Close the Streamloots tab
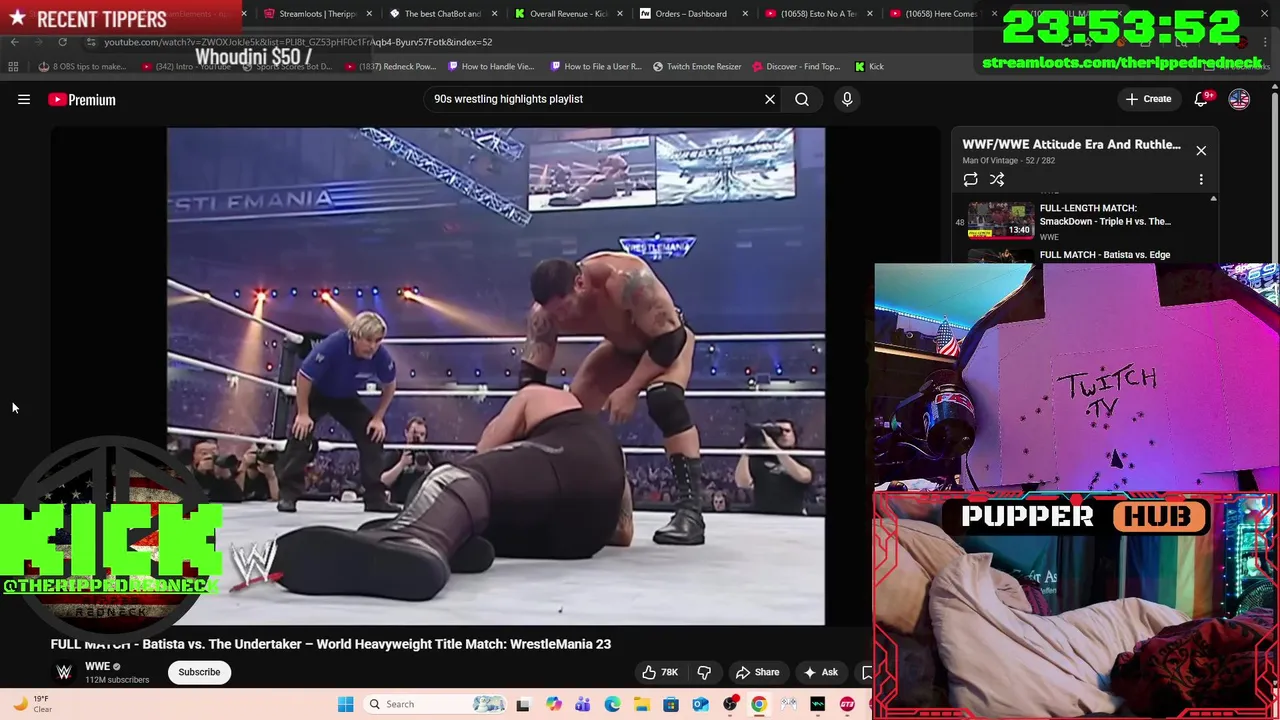 [x=370, y=14]
